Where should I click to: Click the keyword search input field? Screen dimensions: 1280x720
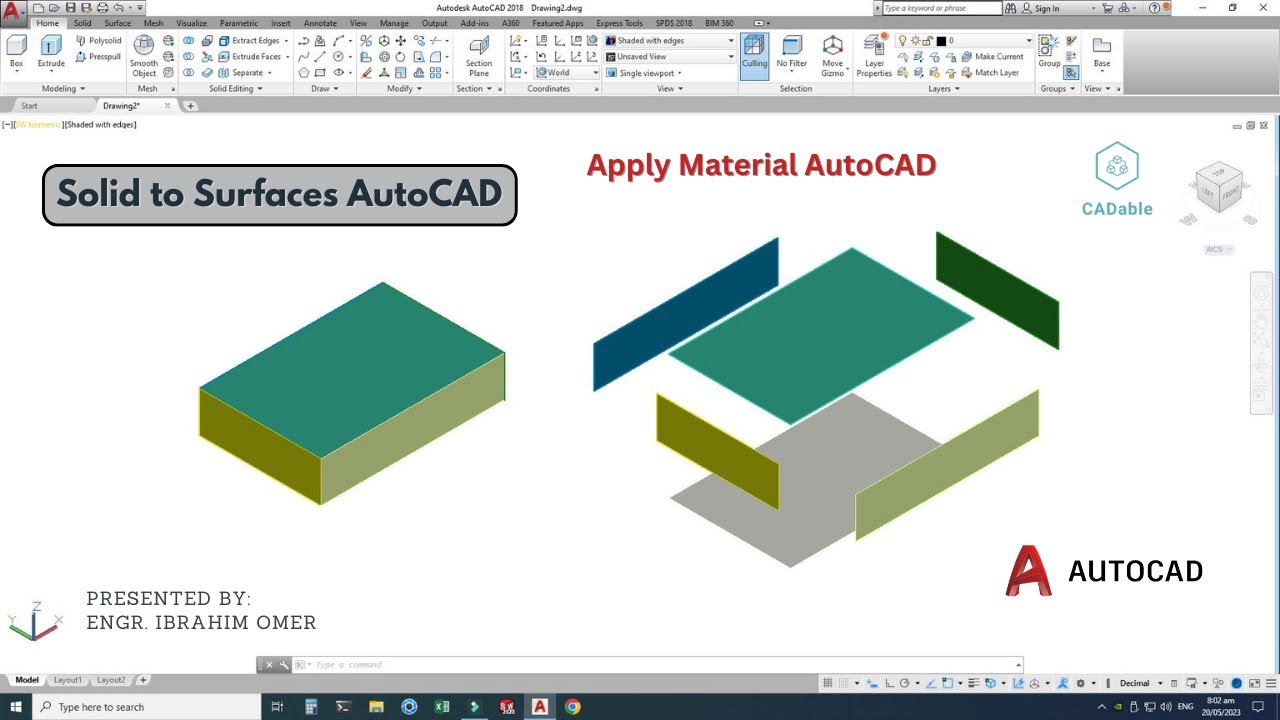tap(941, 8)
